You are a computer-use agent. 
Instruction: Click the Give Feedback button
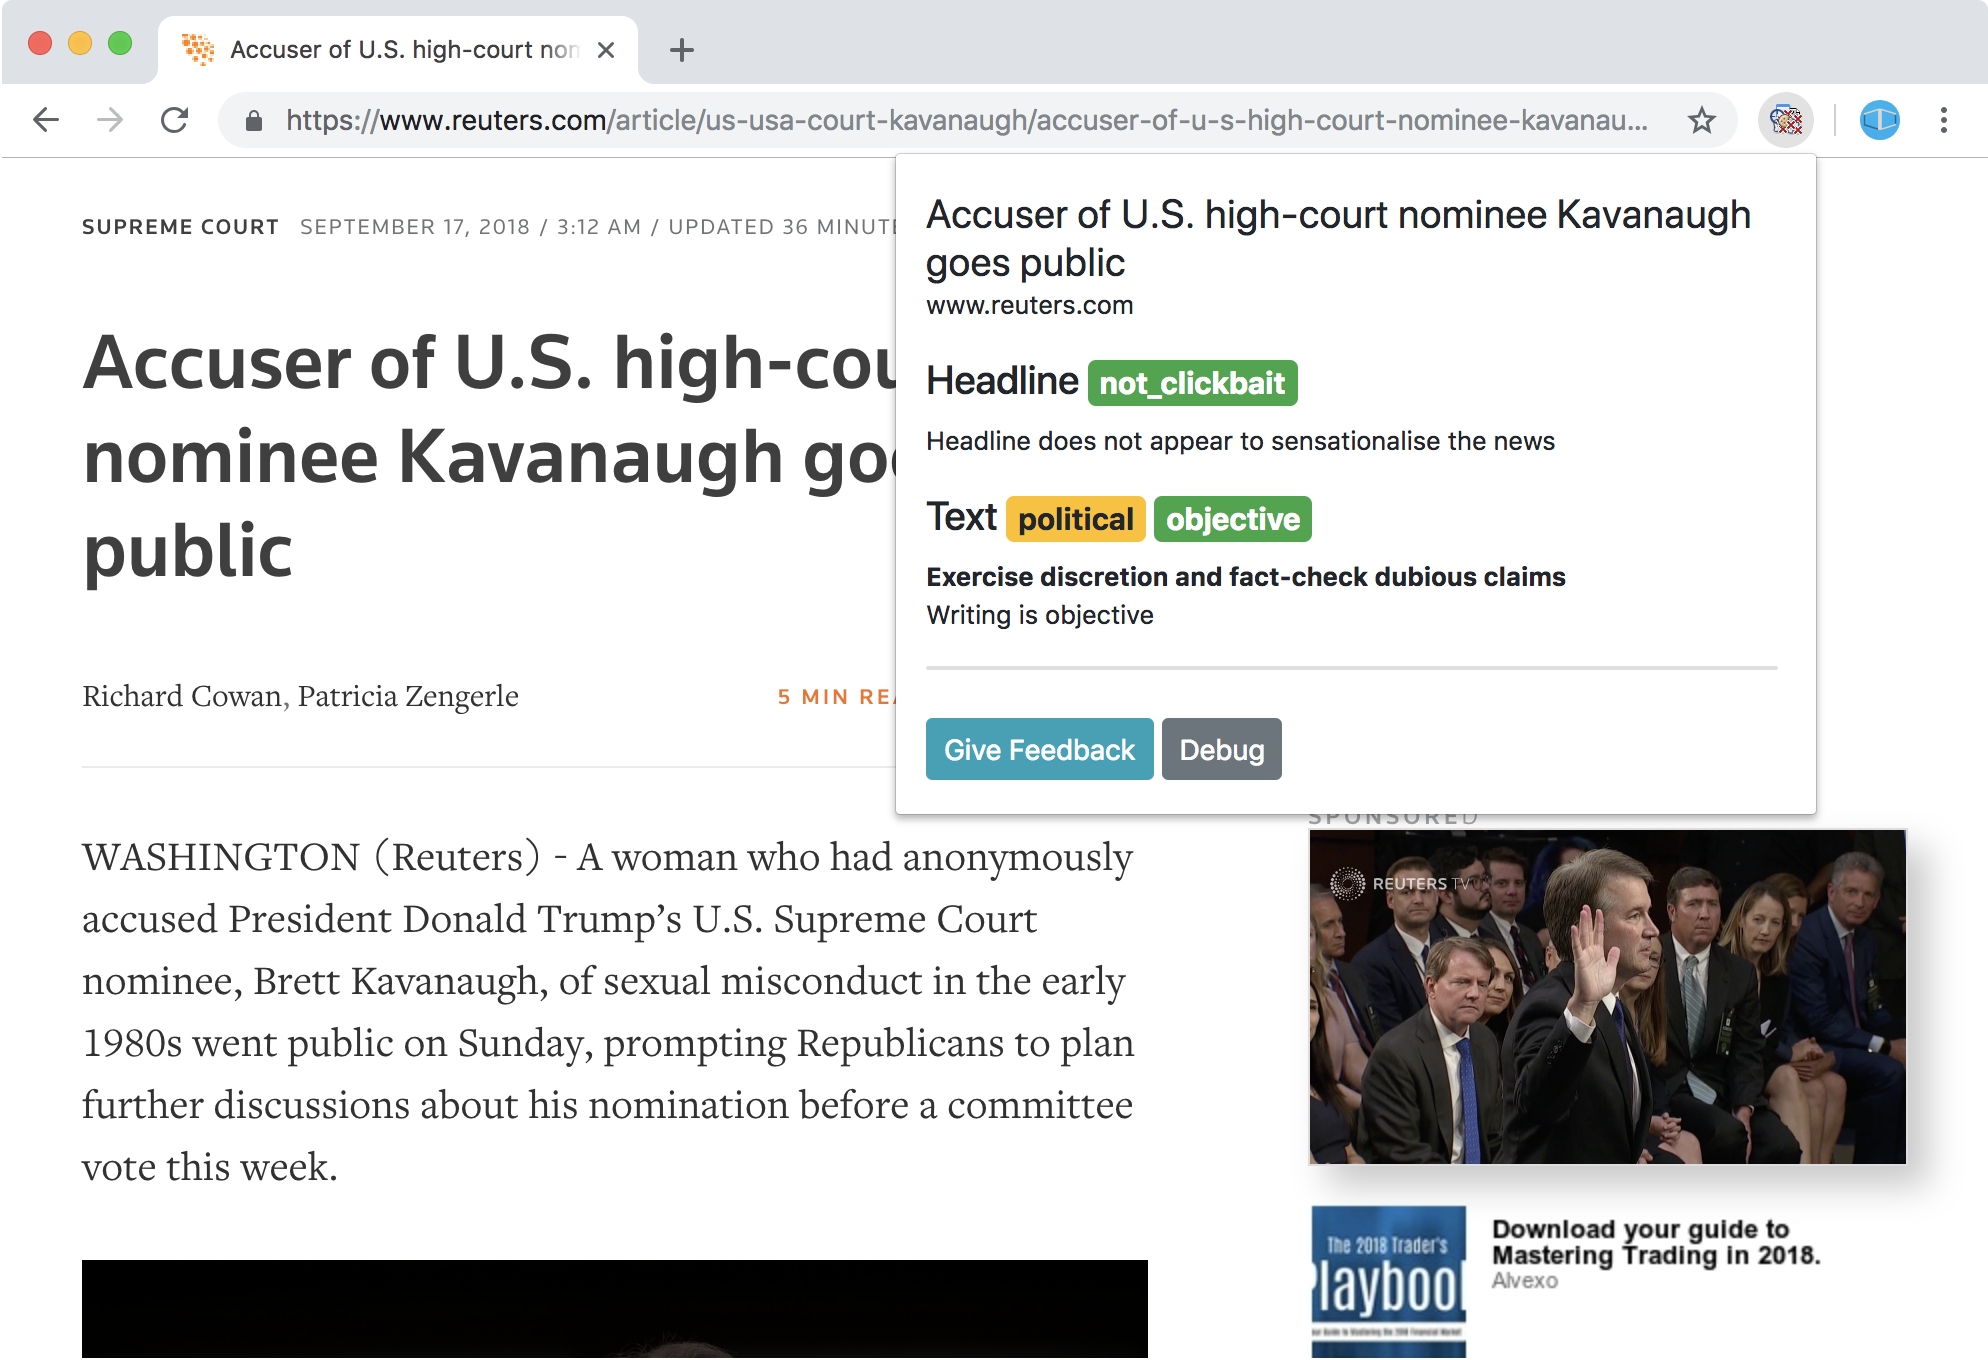point(1039,749)
